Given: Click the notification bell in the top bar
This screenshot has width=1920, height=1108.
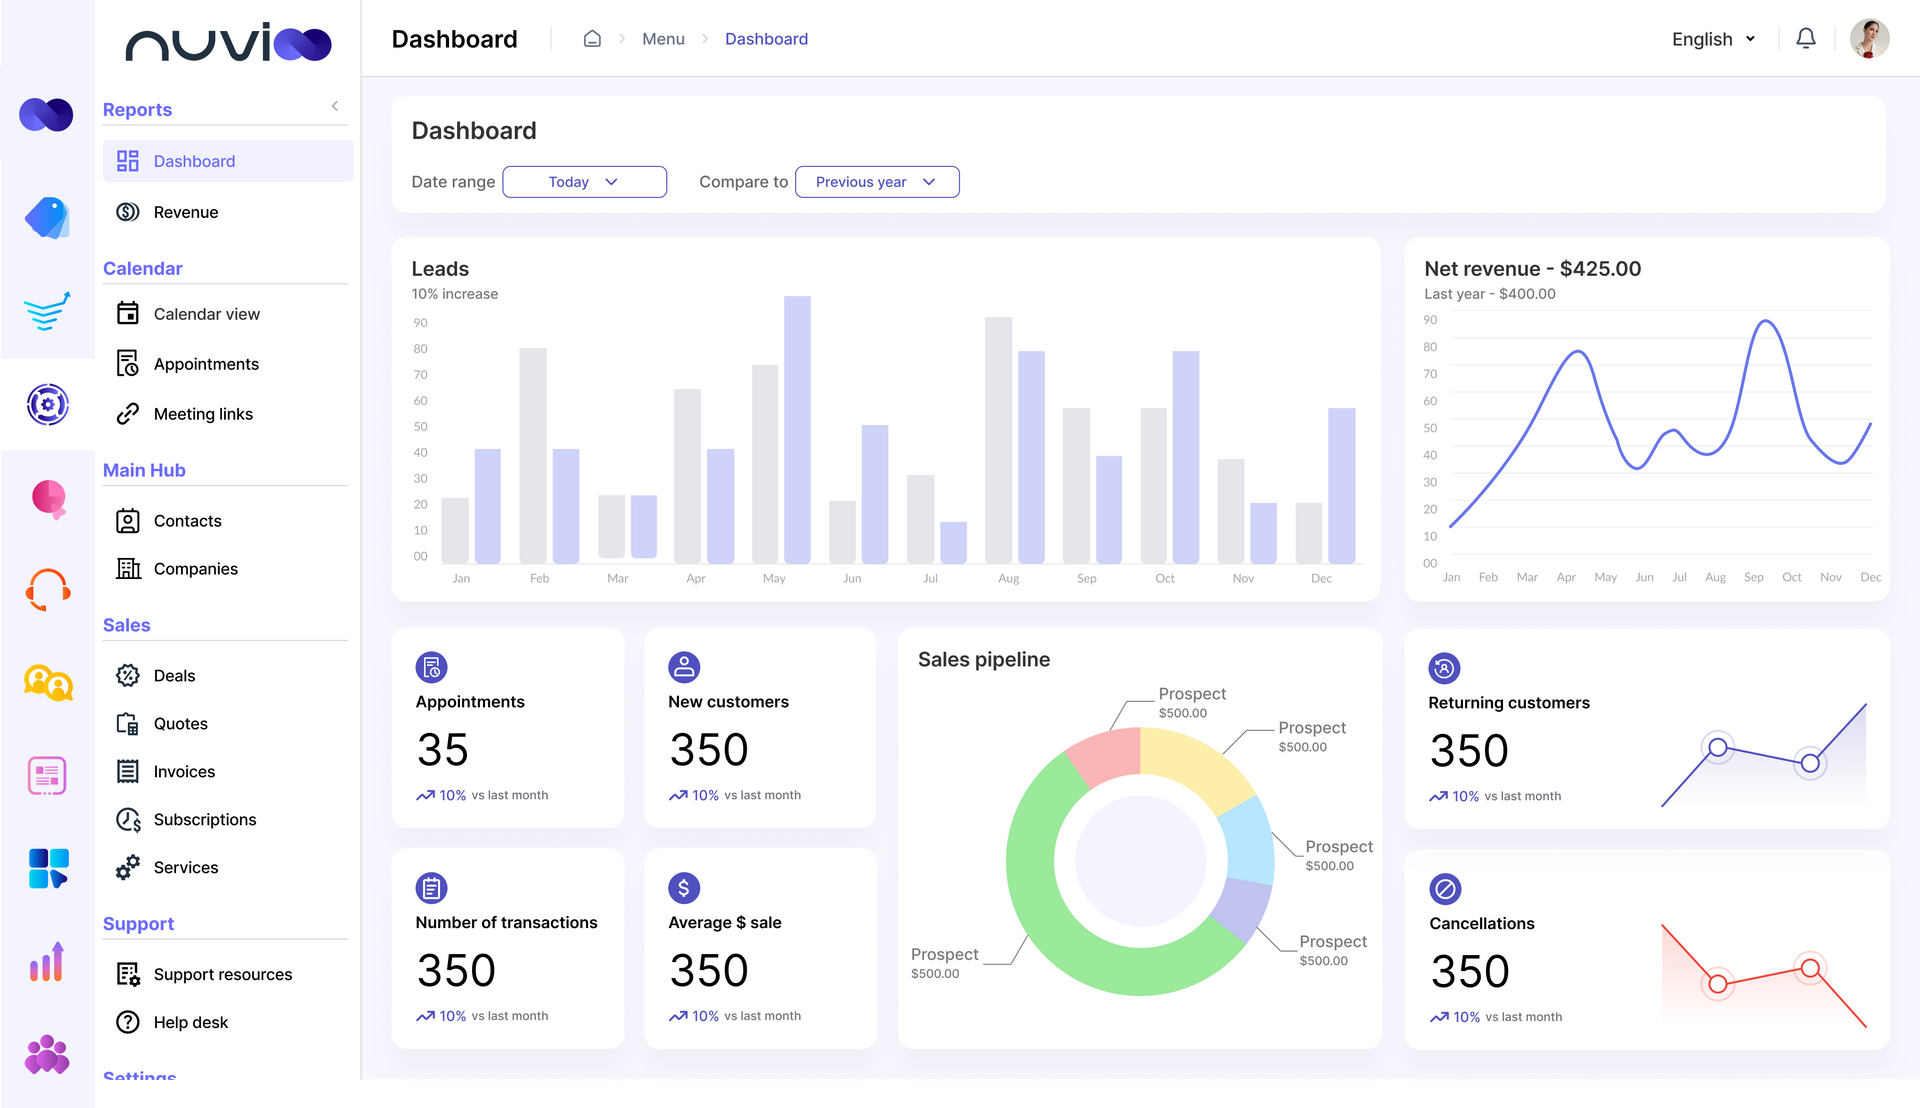Looking at the screenshot, I should [1806, 38].
